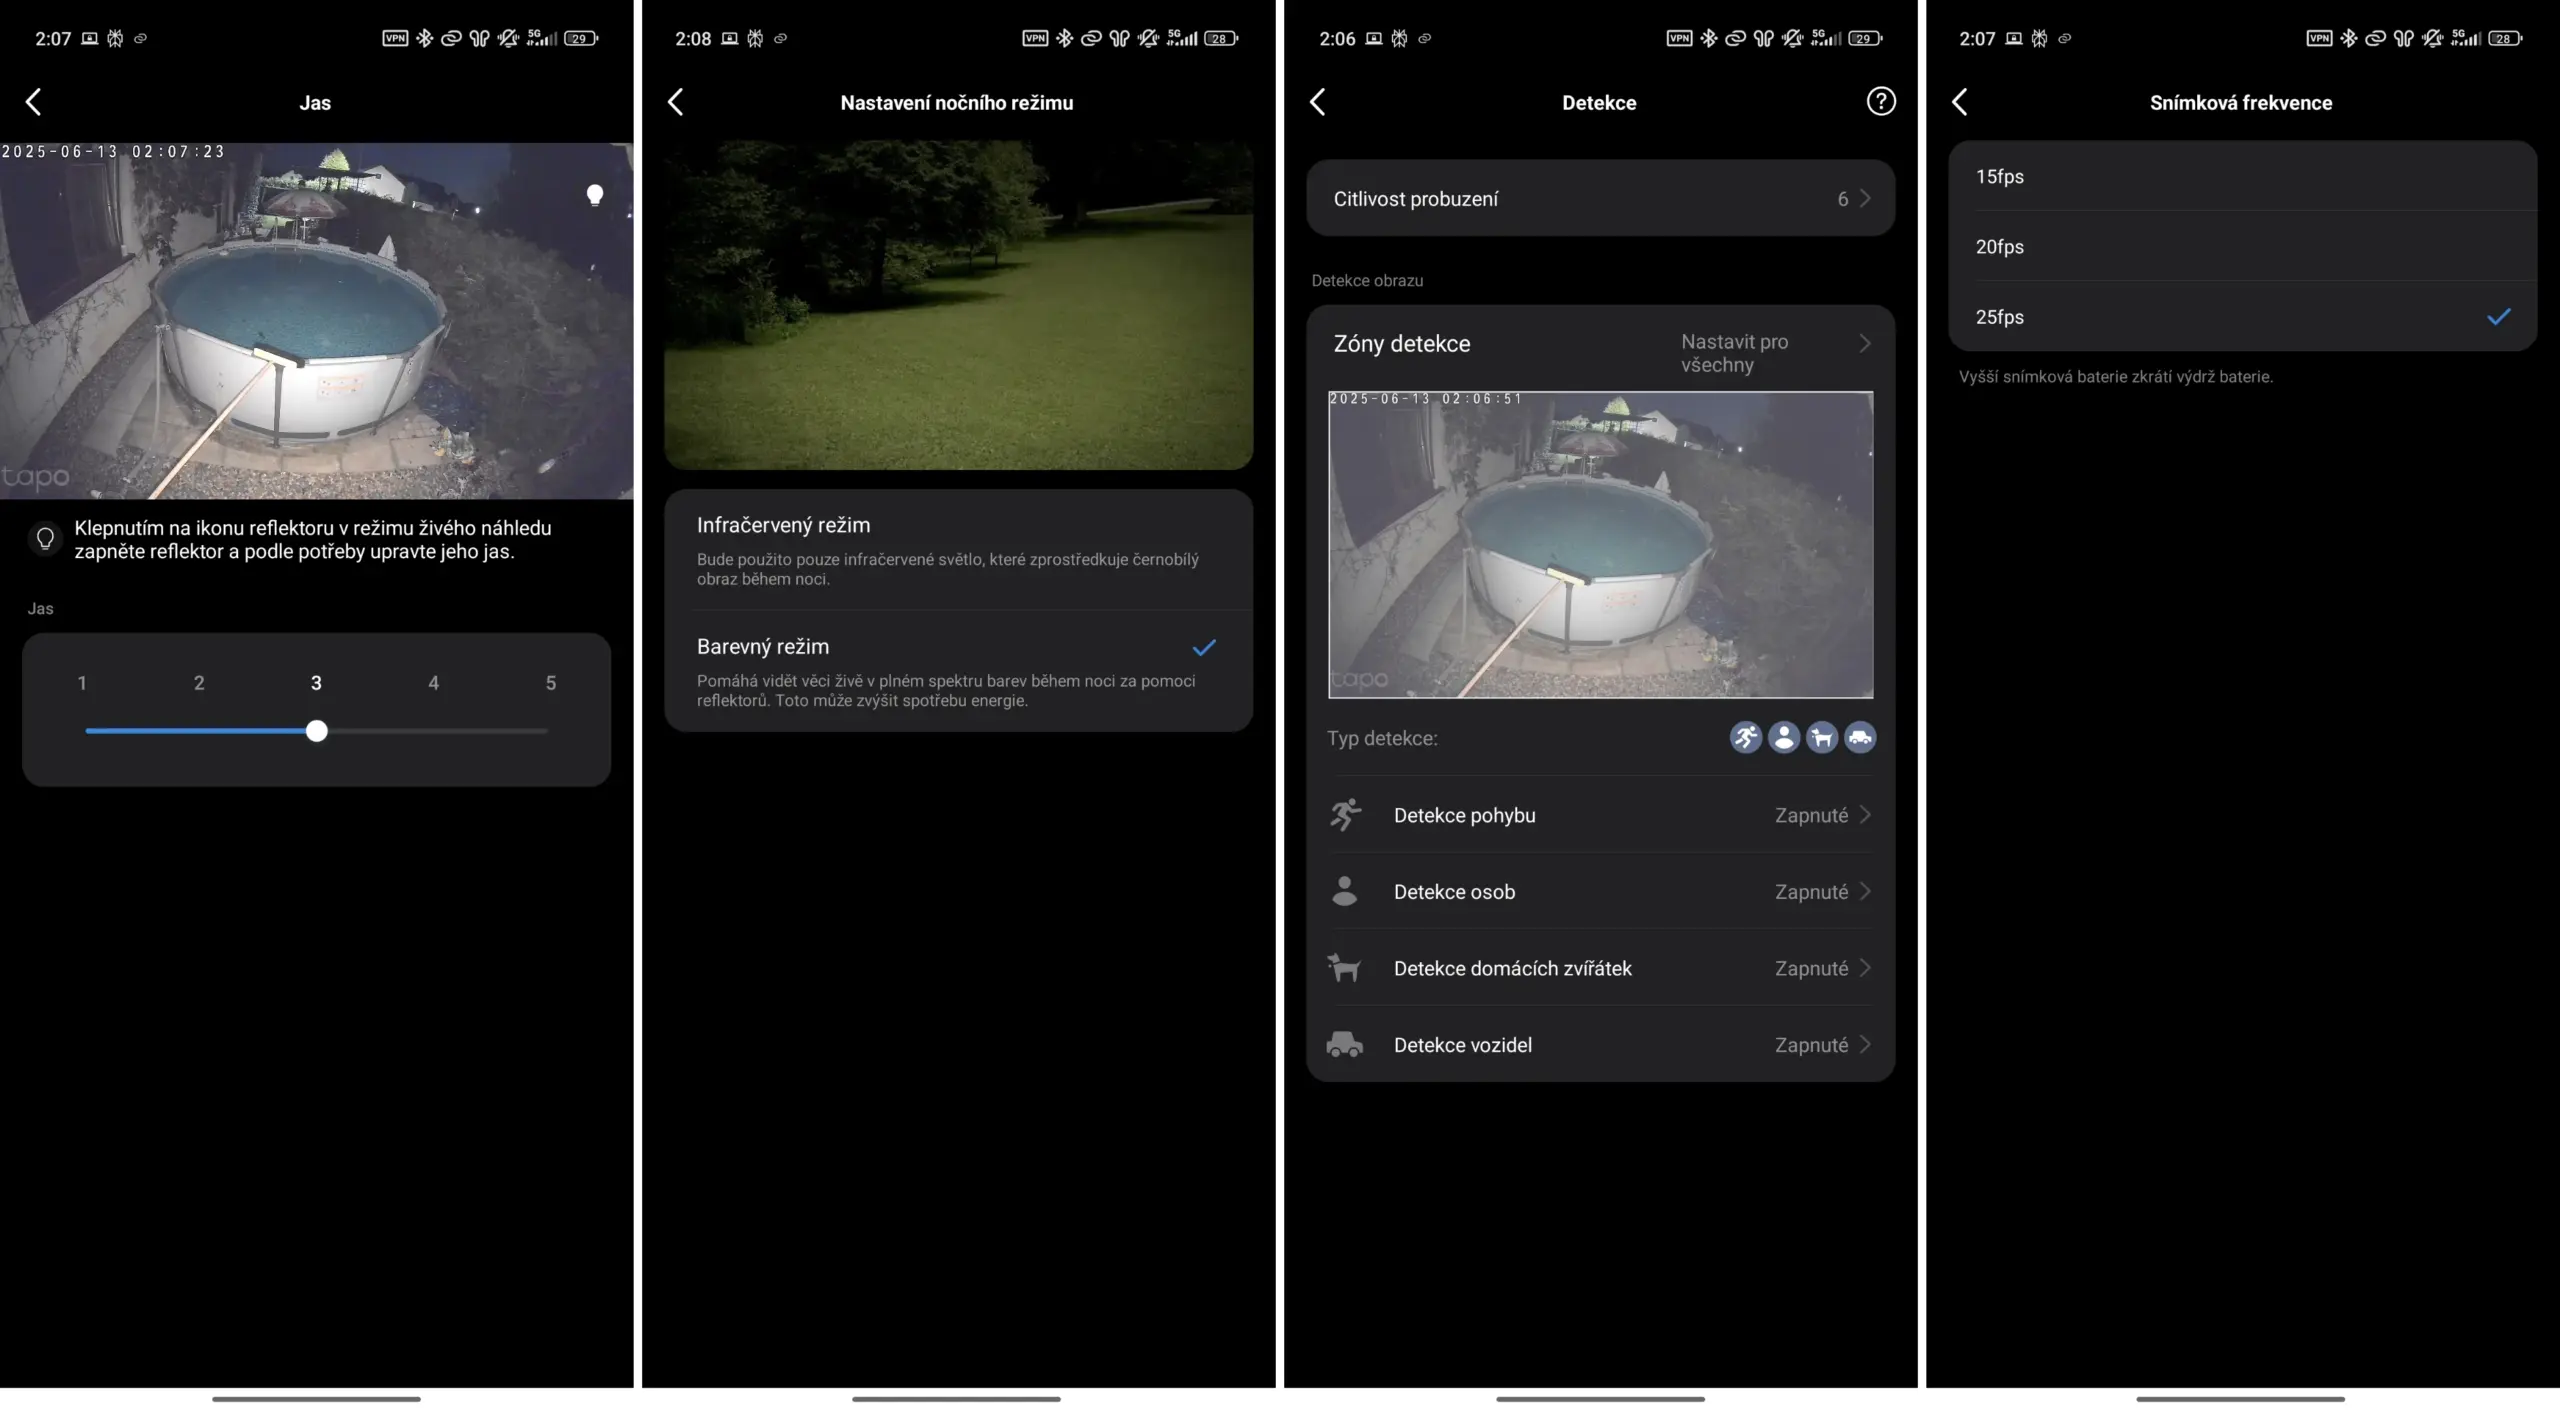Tap the floodlight bulb icon on live preview
Viewport: 2560px width, 1410px height.
(x=595, y=194)
